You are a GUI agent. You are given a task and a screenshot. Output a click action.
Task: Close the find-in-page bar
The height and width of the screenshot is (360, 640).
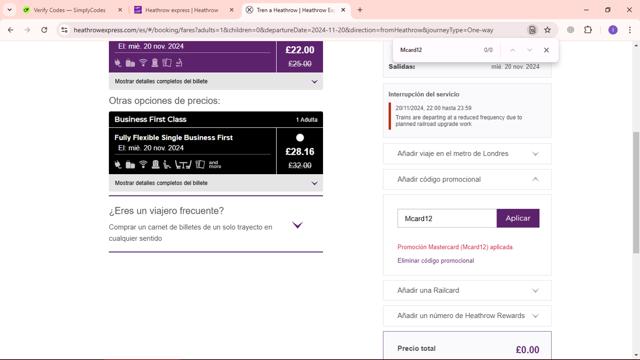(546, 50)
